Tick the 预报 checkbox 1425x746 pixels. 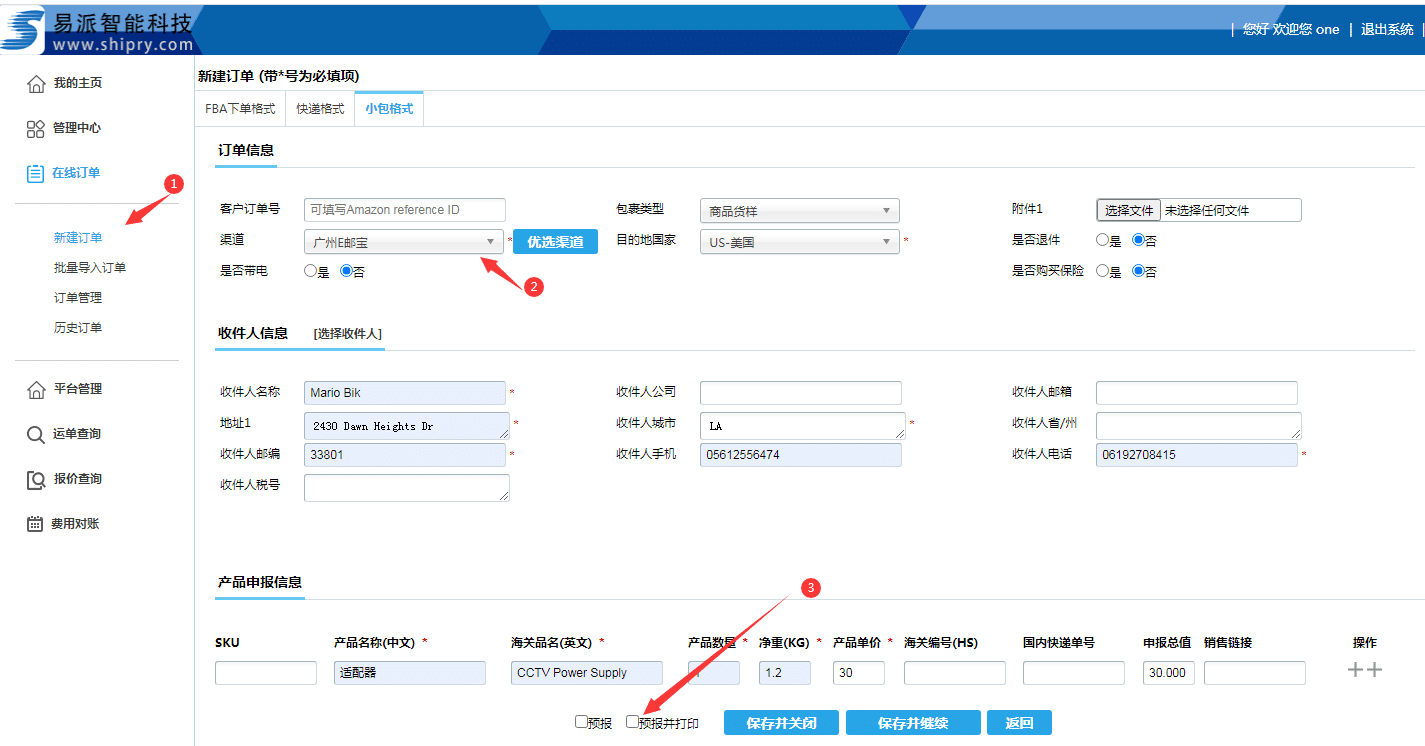(x=581, y=721)
